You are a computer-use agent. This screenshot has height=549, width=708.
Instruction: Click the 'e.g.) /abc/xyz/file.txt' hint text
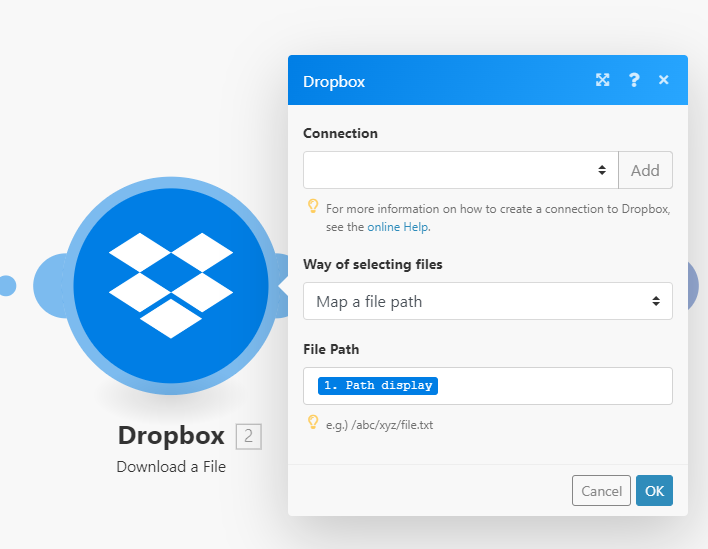coord(379,425)
